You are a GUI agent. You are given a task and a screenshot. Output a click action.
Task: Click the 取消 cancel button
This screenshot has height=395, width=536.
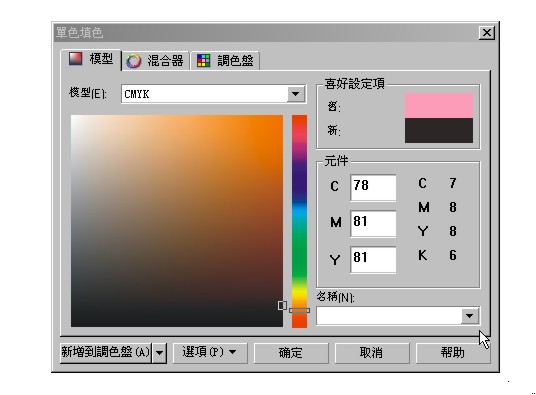click(372, 352)
